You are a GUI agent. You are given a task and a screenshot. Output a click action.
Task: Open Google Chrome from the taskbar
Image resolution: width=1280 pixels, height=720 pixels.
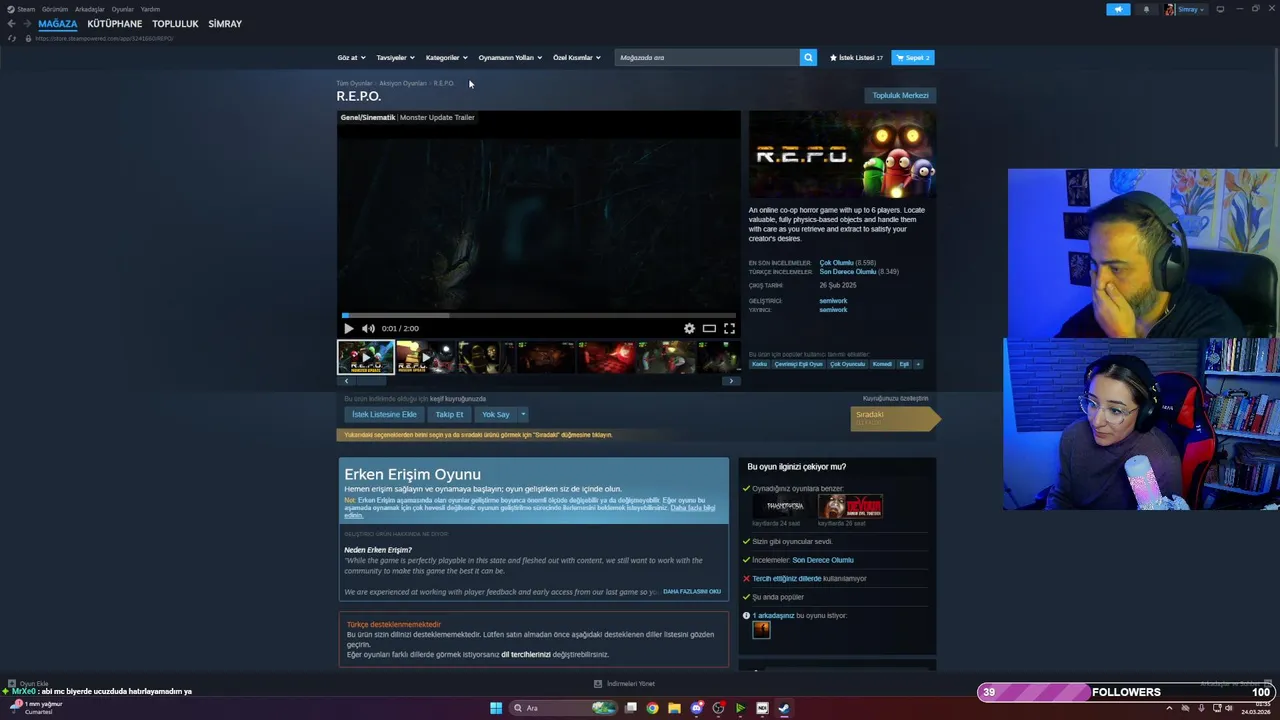pyautogui.click(x=652, y=708)
